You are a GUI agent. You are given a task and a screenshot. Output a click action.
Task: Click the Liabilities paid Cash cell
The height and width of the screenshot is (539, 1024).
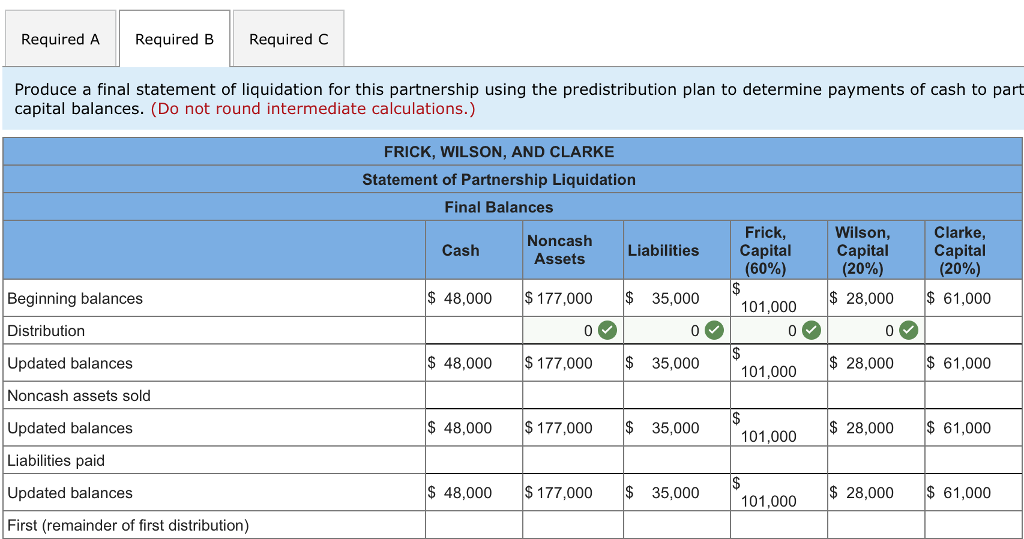point(474,460)
